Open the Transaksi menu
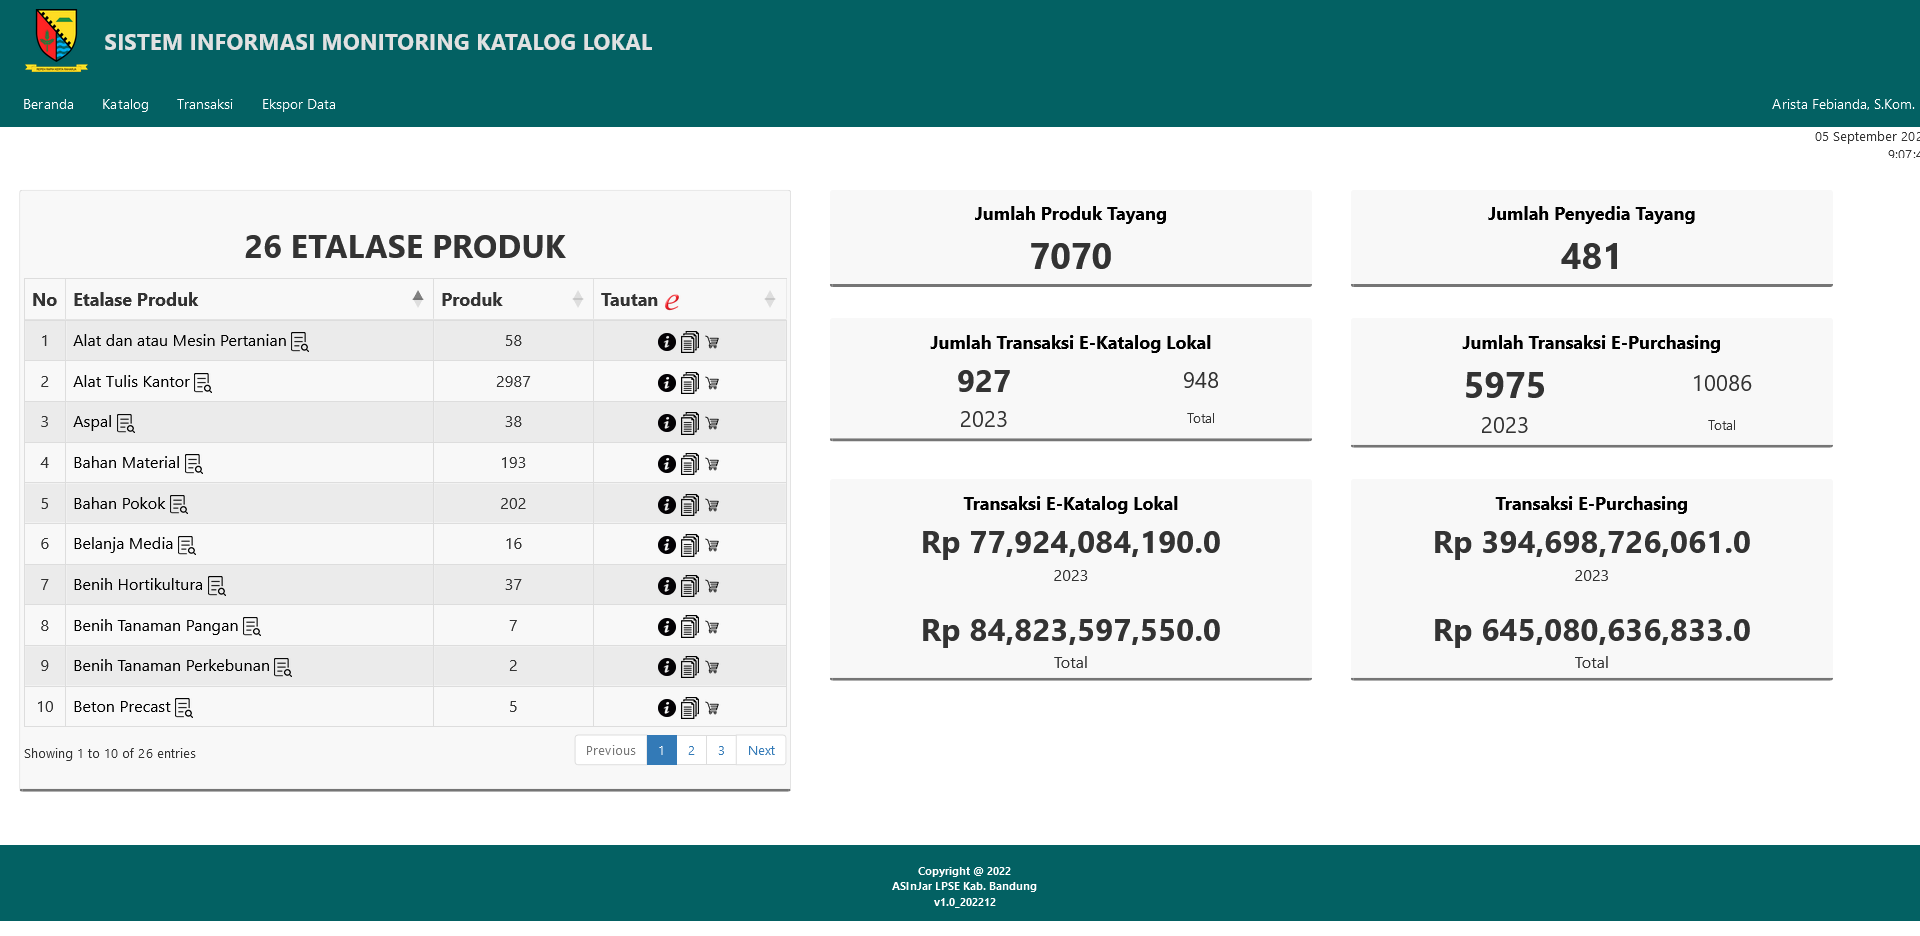1920x936 pixels. [205, 104]
